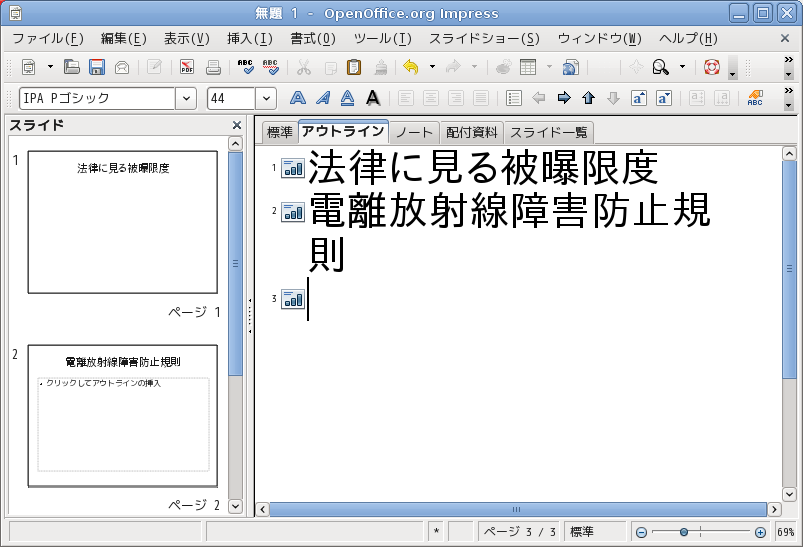Print the file directly
The image size is (803, 547).
(x=213, y=67)
